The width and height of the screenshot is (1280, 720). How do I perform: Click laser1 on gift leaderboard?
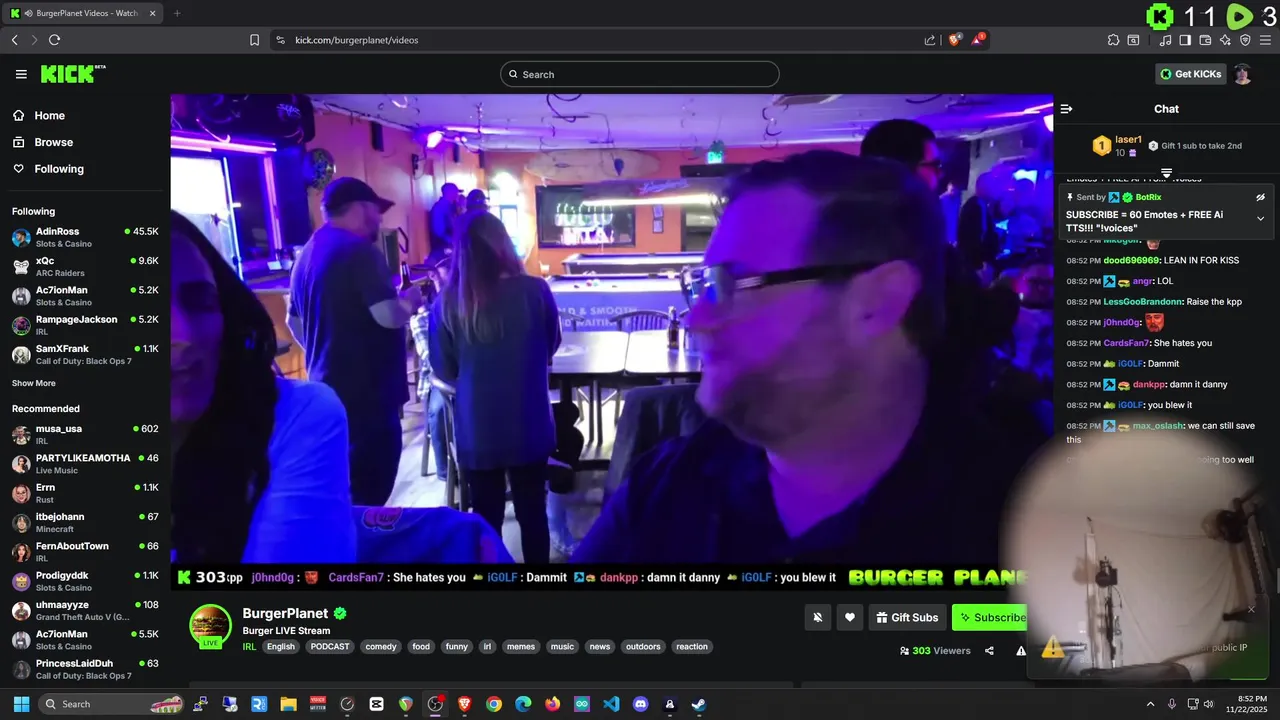pos(1128,139)
